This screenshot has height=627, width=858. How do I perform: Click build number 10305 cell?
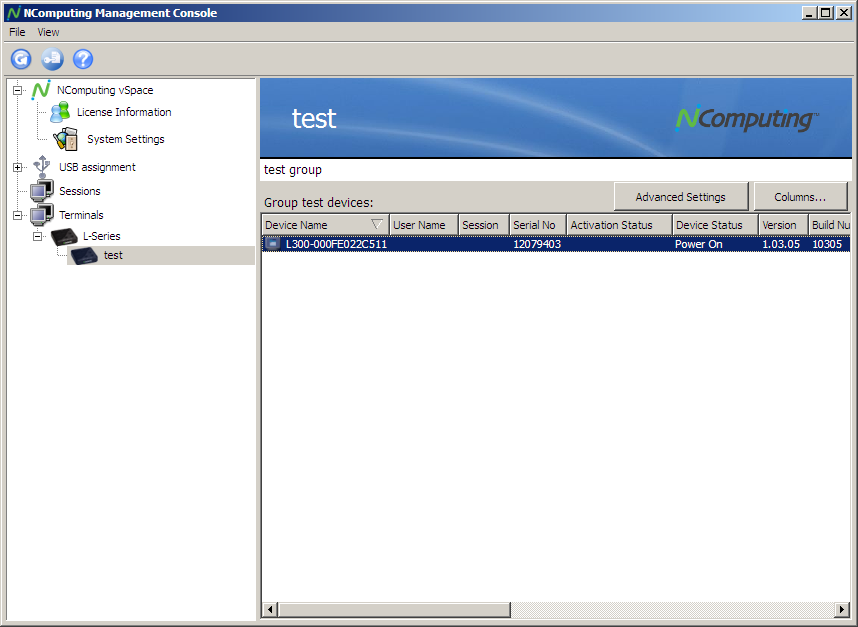point(827,244)
